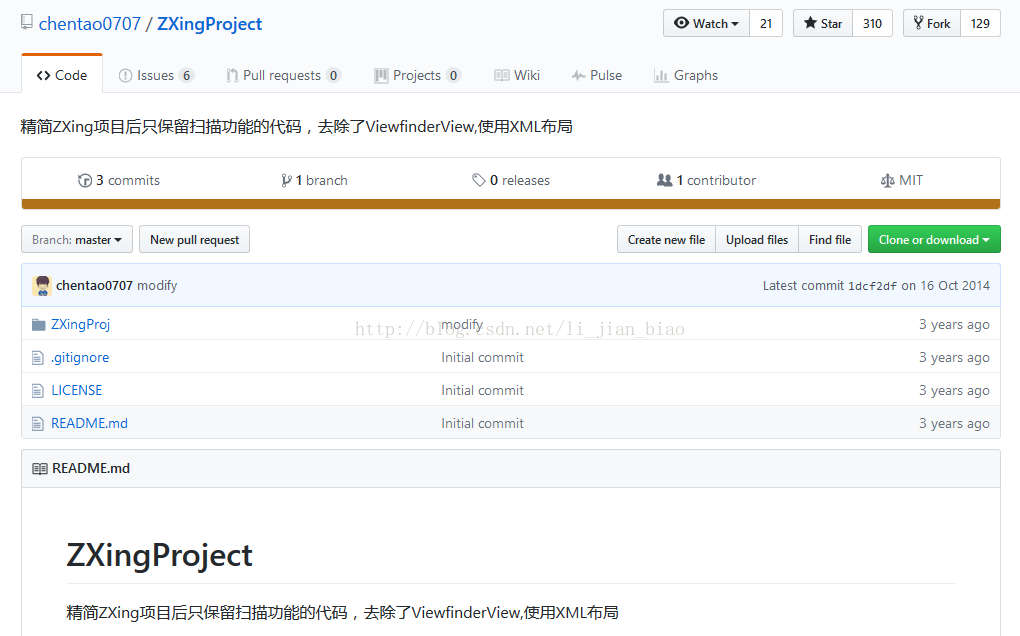View the 3 commits history

tap(119, 180)
